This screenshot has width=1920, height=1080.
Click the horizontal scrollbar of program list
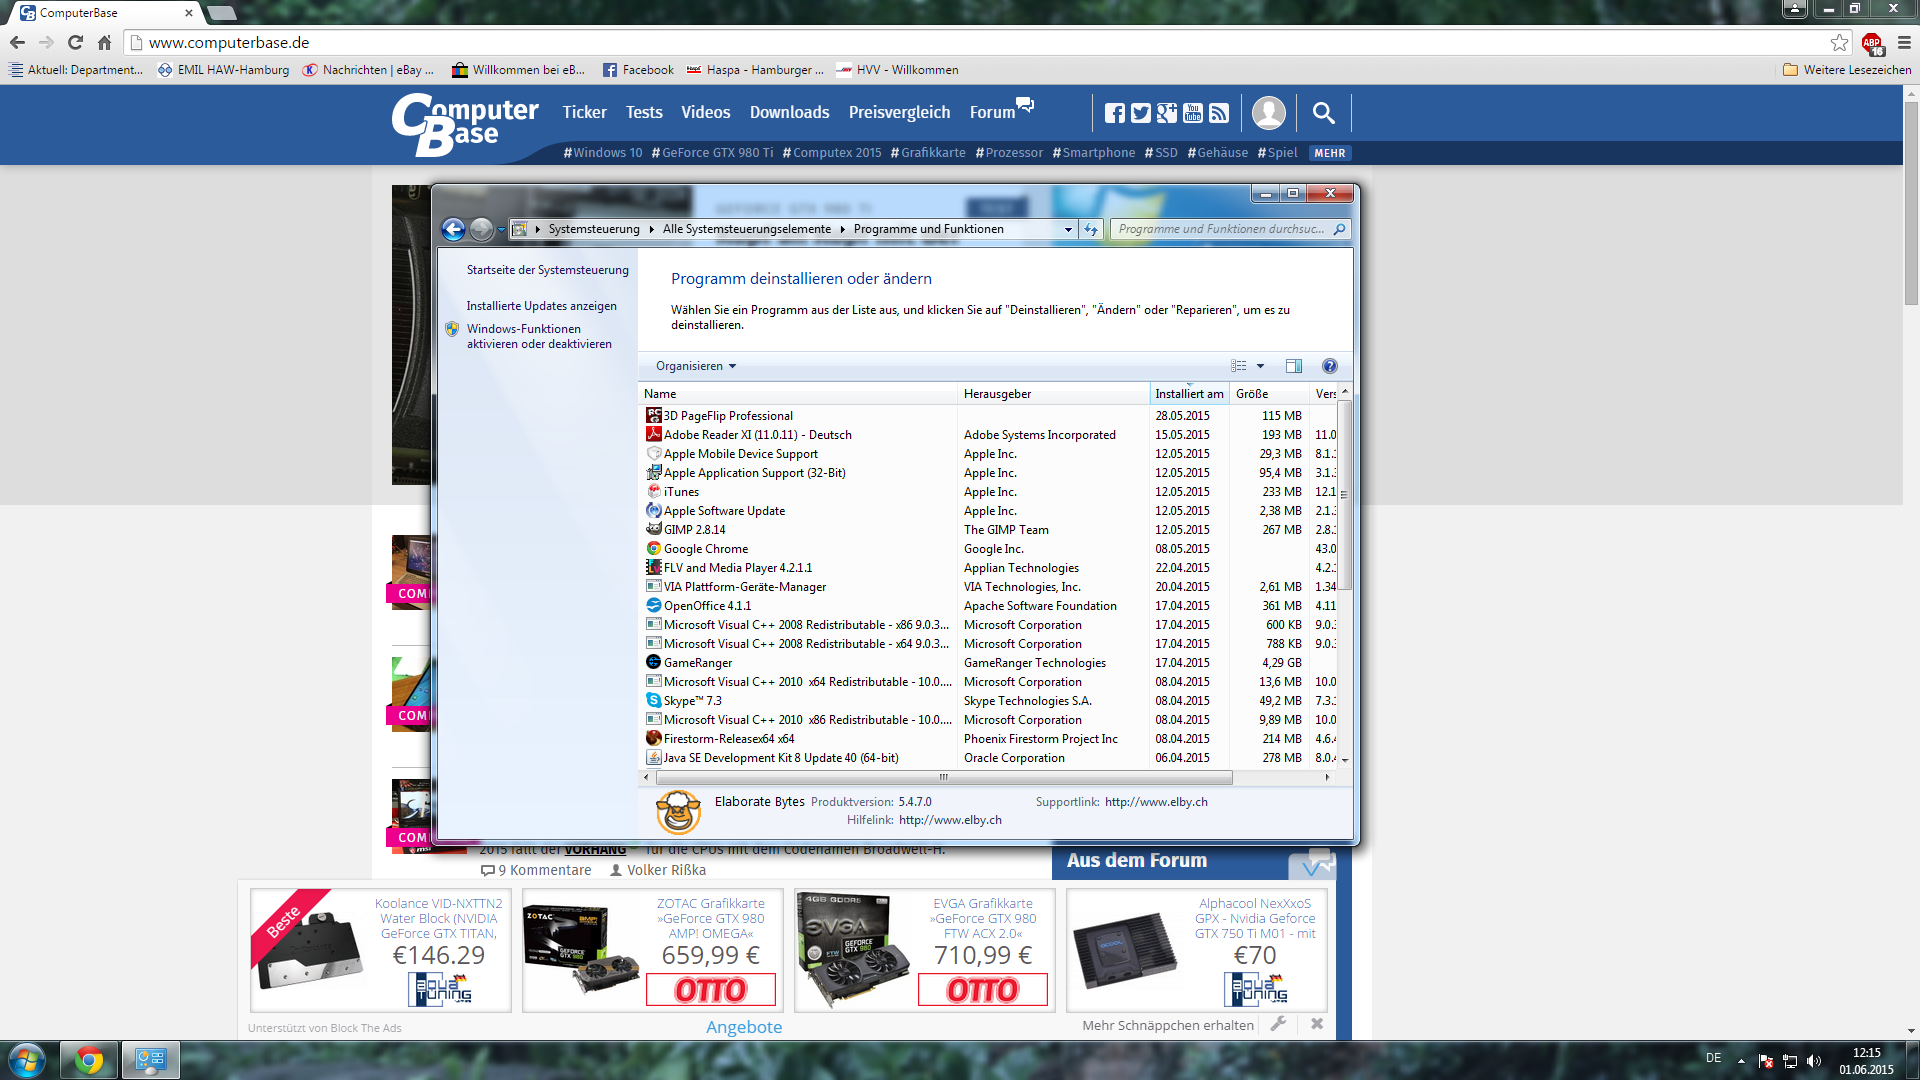click(x=942, y=777)
